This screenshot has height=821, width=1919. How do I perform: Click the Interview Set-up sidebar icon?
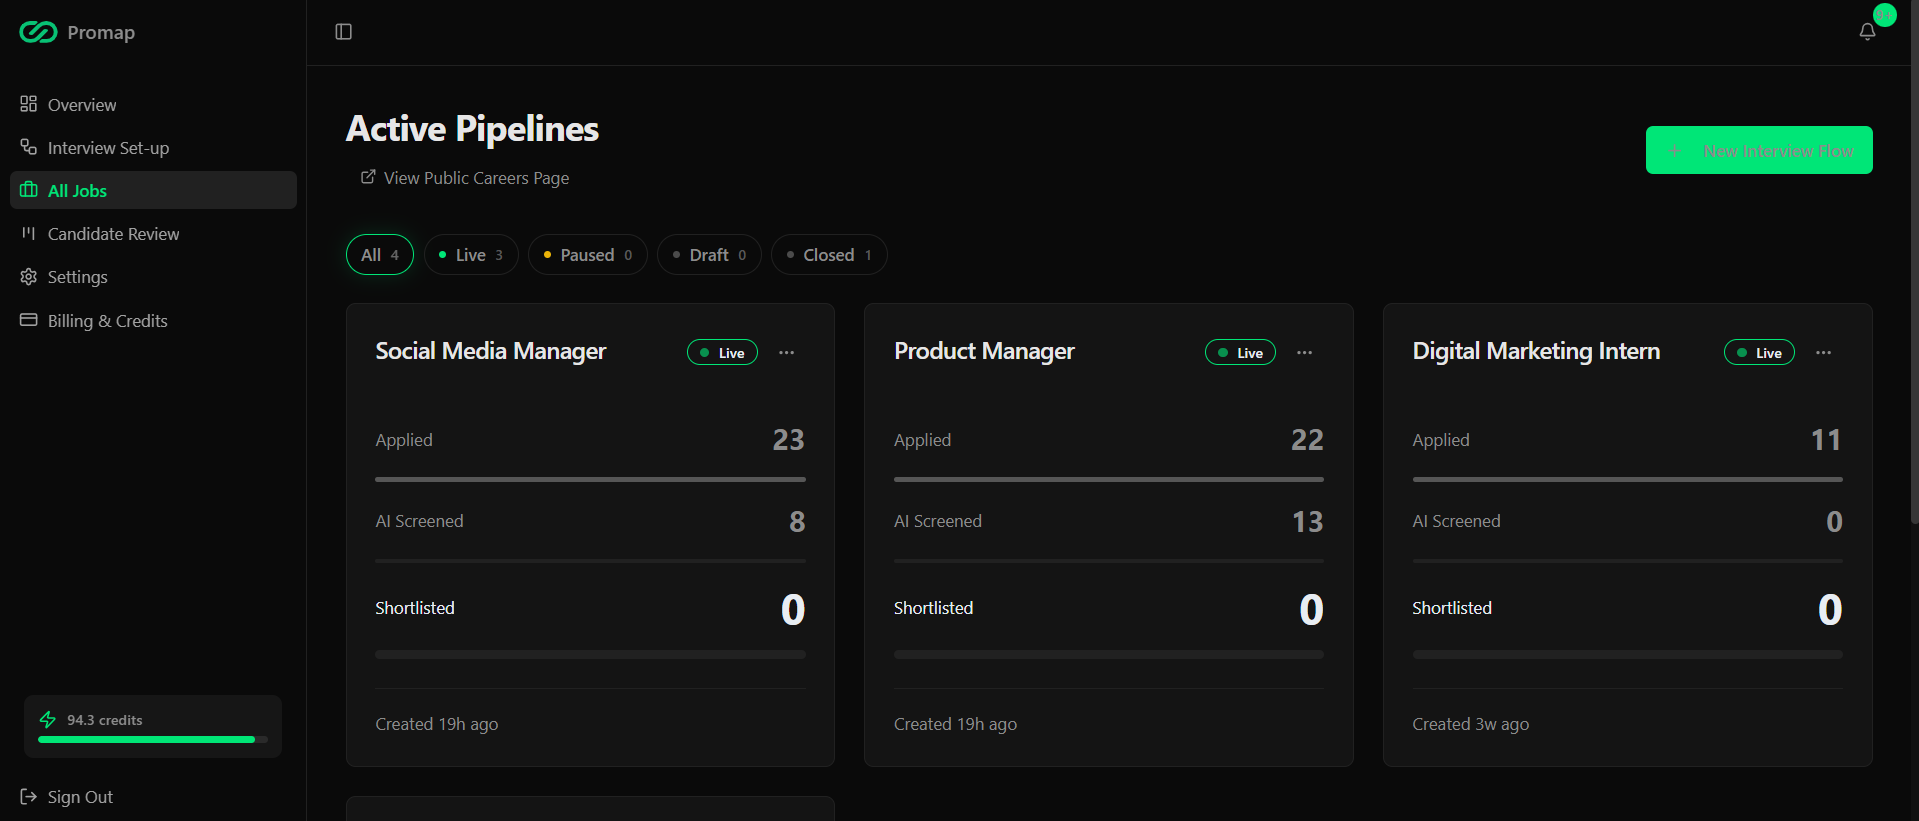(29, 147)
